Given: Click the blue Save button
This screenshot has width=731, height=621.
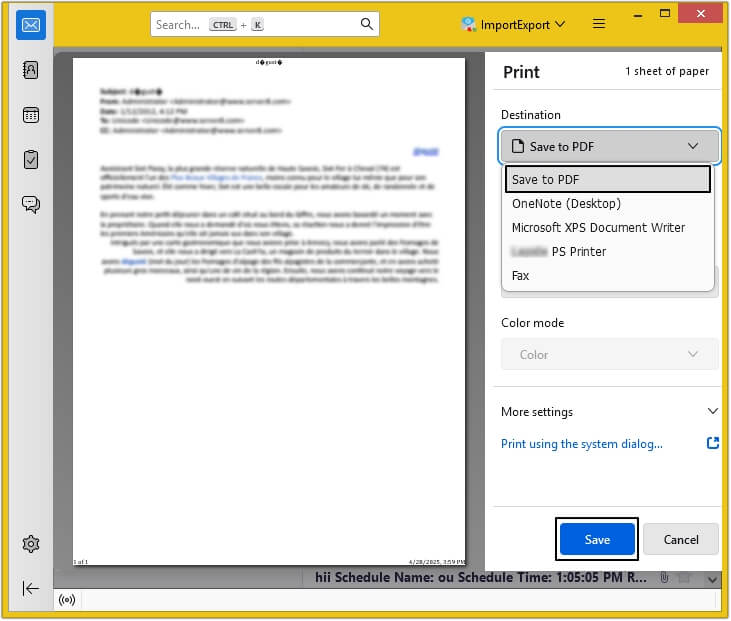Looking at the screenshot, I should [597, 539].
